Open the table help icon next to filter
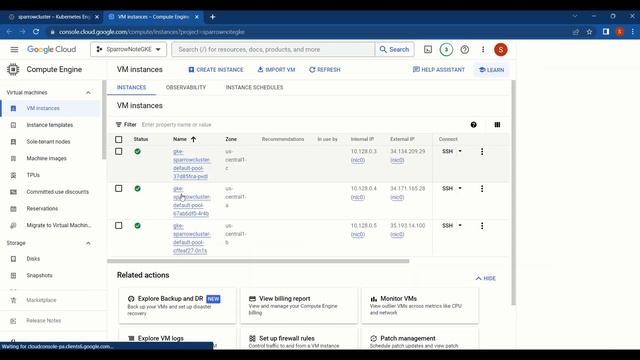 [x=473, y=125]
